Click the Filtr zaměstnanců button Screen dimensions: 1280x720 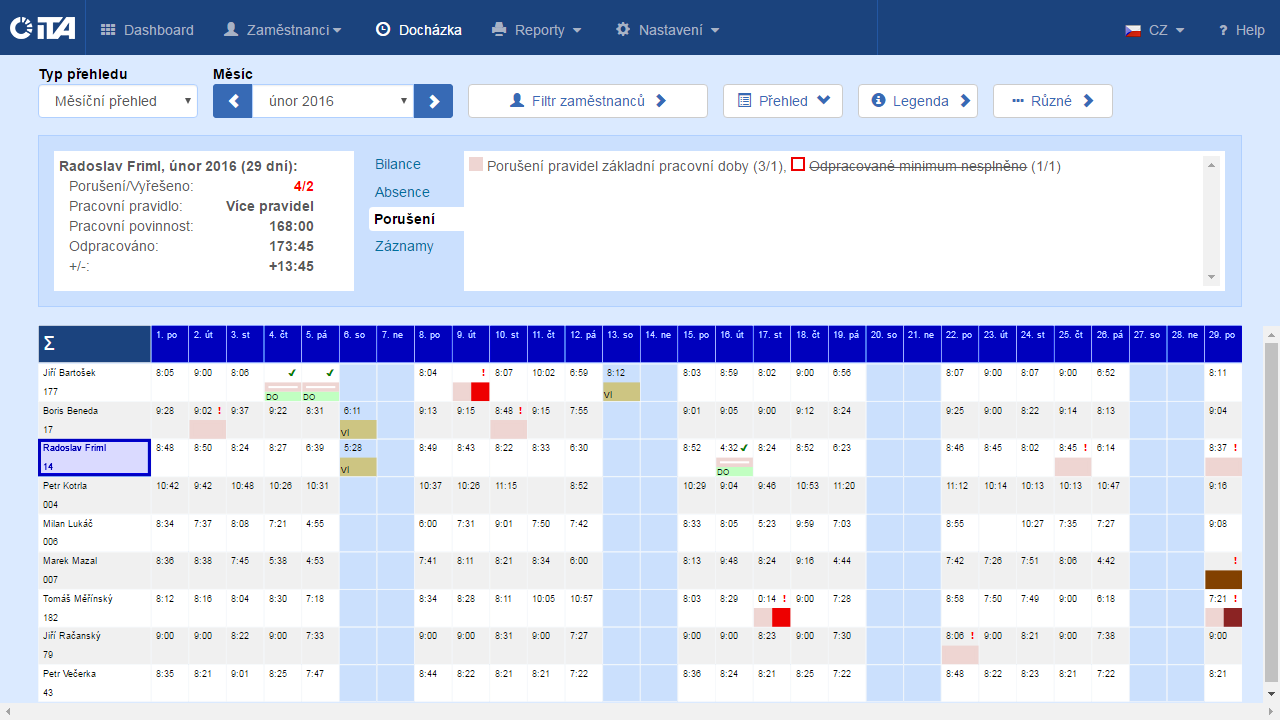(588, 101)
